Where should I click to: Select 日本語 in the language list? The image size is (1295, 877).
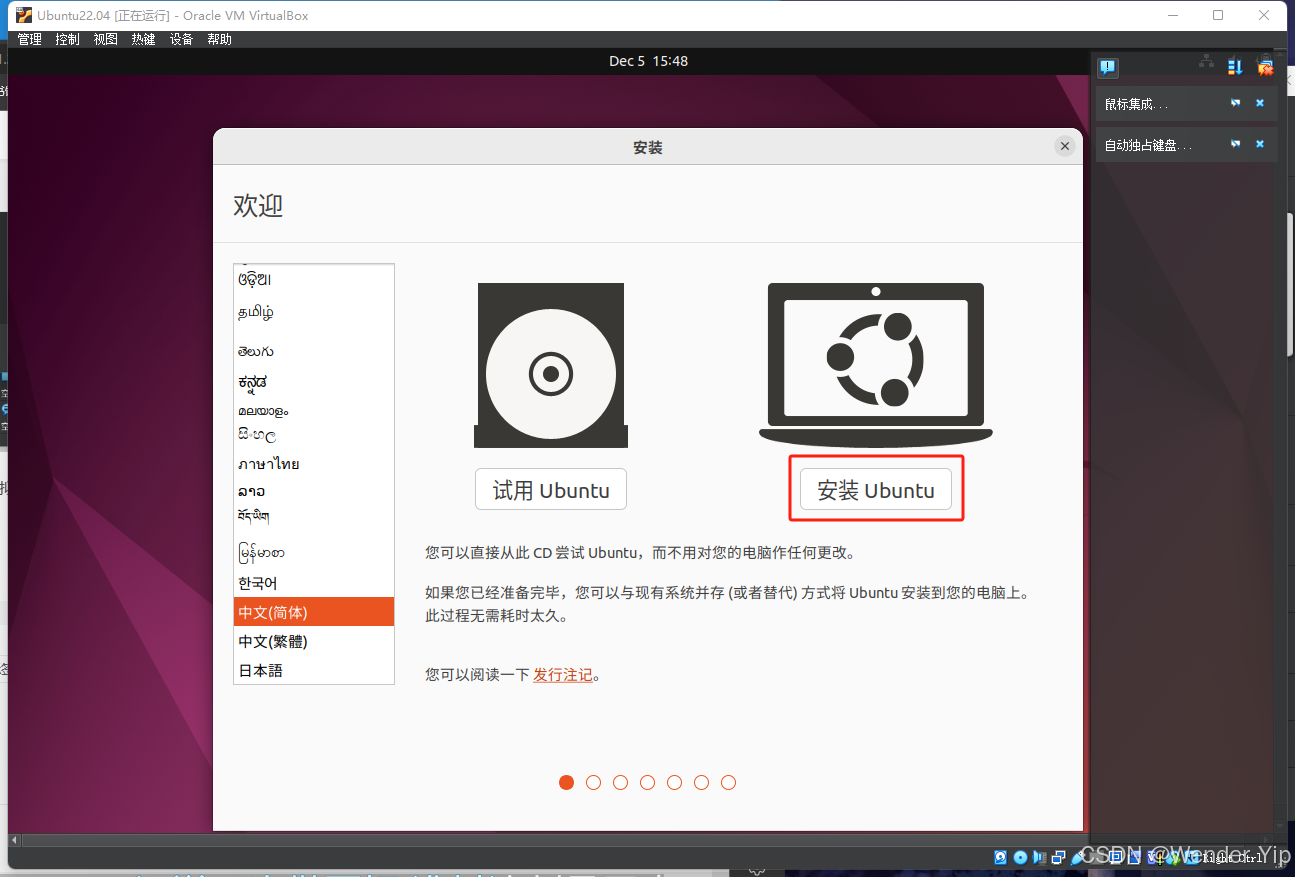pyautogui.click(x=314, y=670)
